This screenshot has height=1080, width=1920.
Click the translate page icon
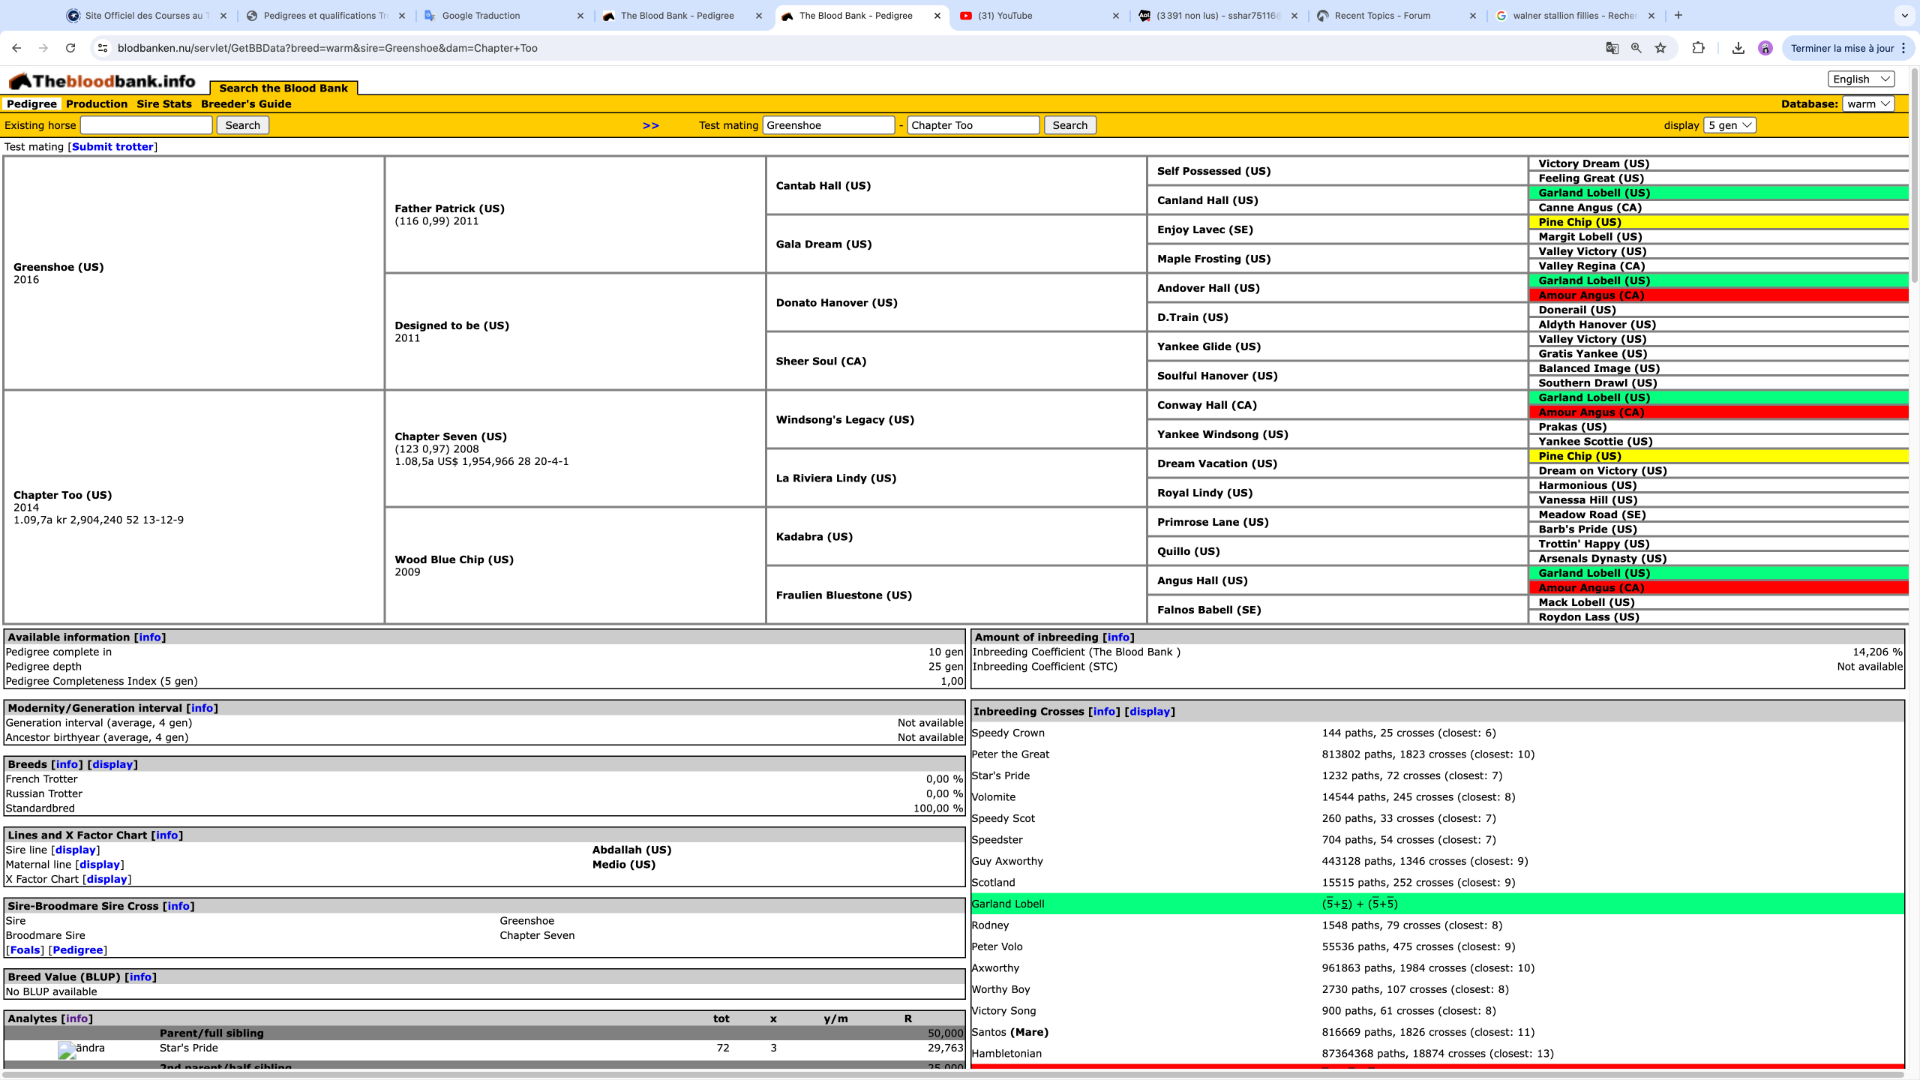(1612, 48)
